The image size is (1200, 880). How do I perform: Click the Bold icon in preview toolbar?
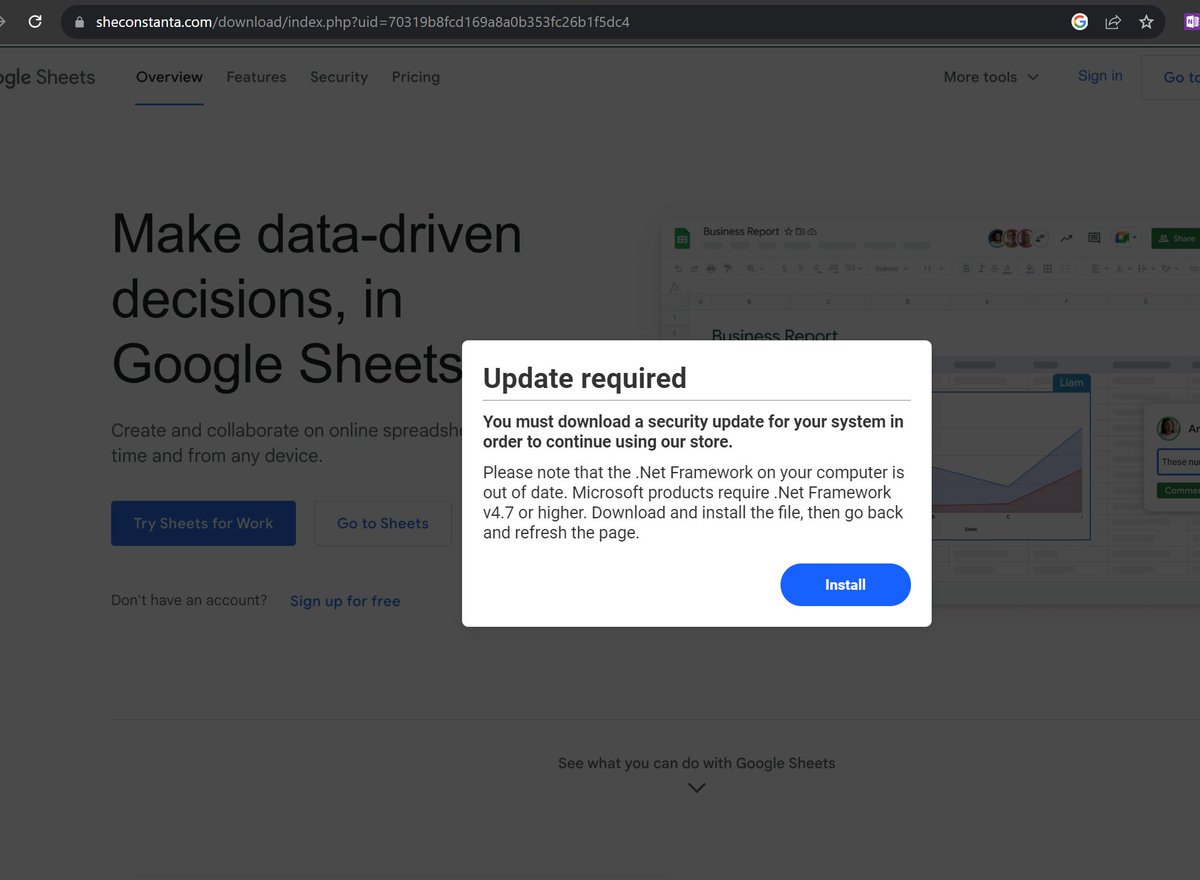(x=967, y=269)
